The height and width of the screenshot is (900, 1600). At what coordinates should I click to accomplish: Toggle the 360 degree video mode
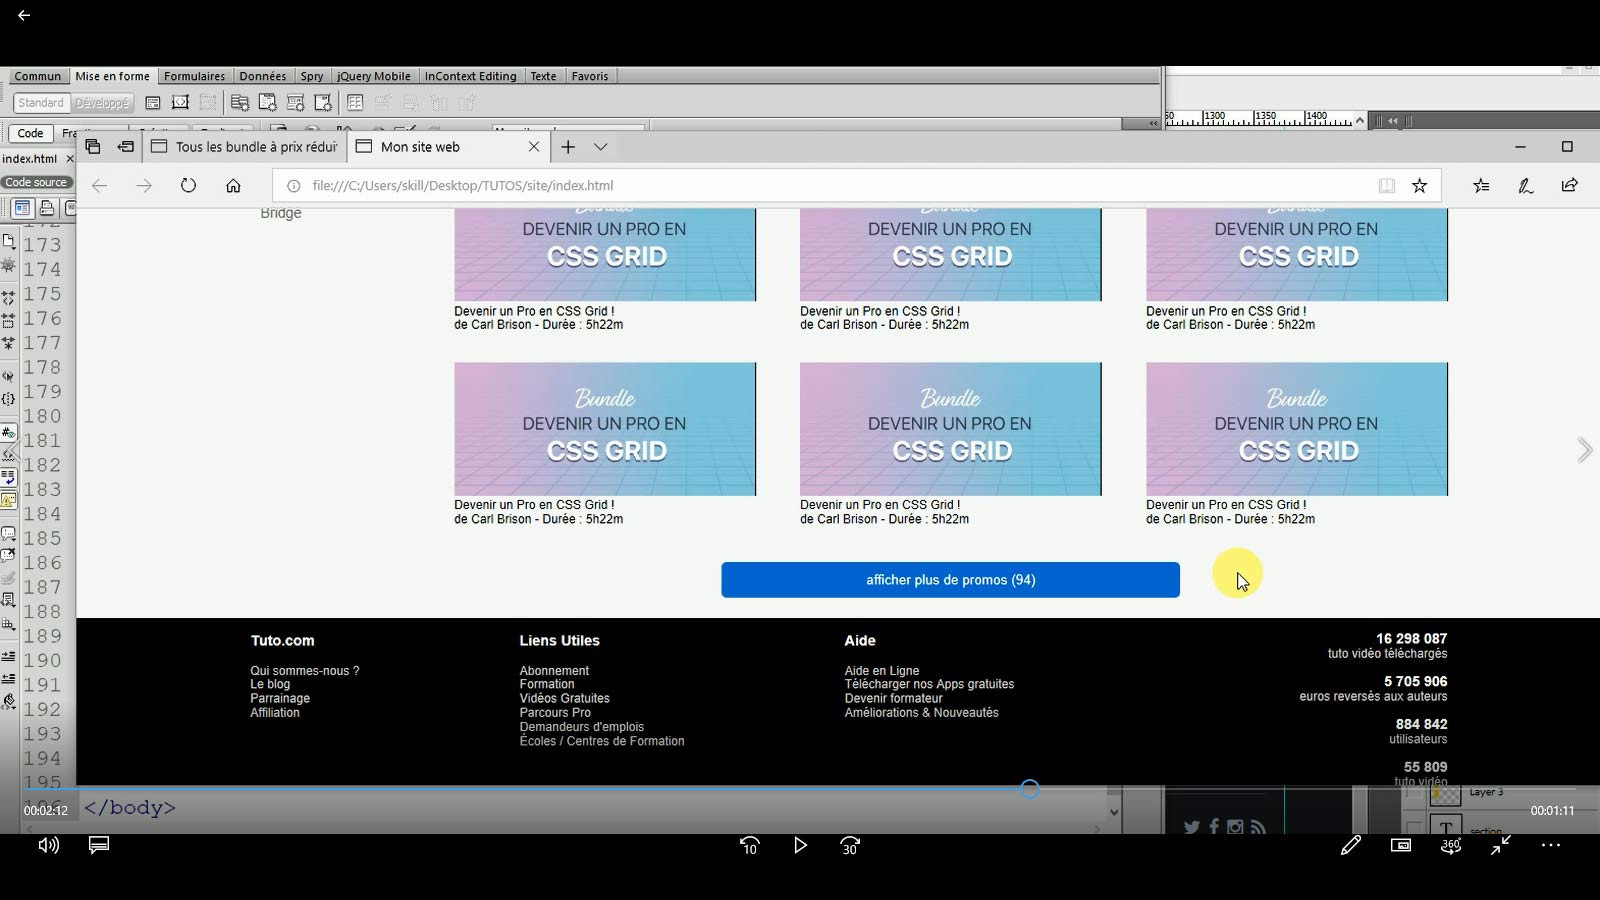point(1451,845)
